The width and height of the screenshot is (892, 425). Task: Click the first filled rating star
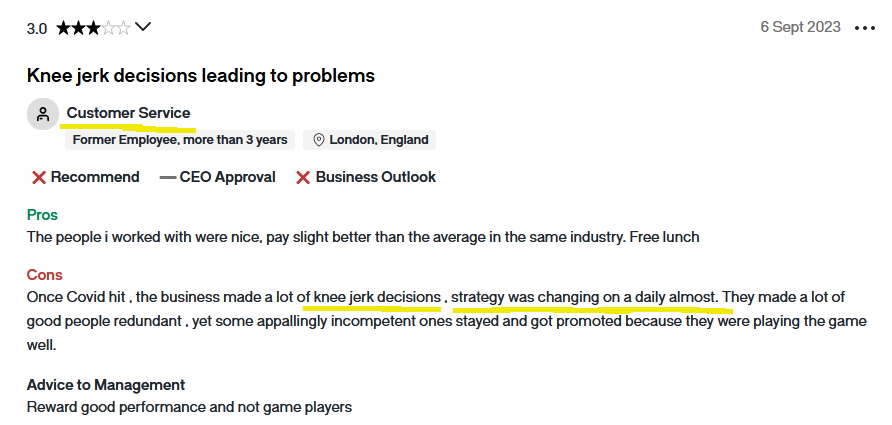pyautogui.click(x=64, y=28)
